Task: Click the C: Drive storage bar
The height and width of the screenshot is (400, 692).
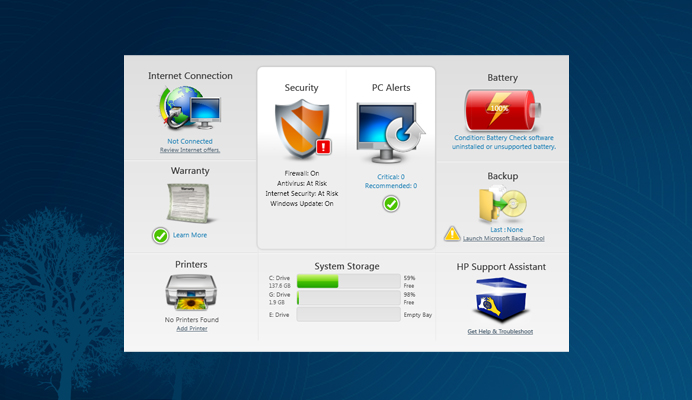Action: (348, 282)
